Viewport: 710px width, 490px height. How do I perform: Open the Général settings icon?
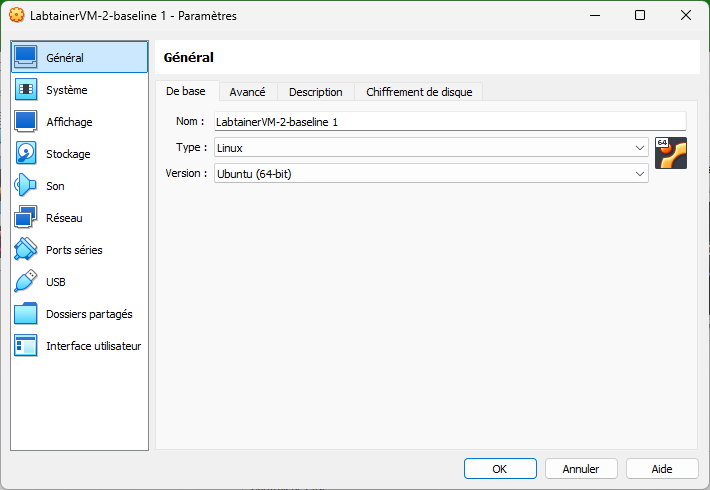click(26, 58)
